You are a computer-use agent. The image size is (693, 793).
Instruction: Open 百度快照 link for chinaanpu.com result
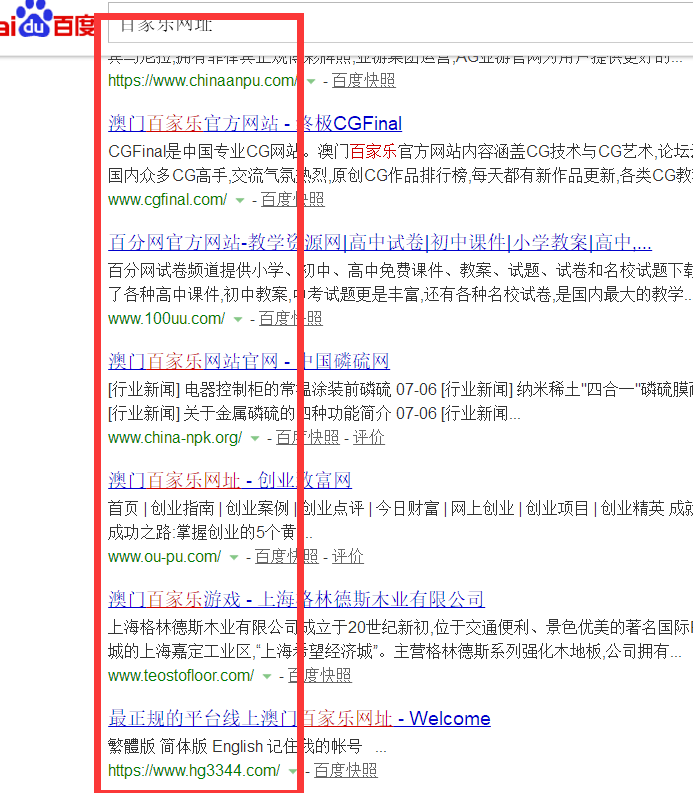pos(364,80)
